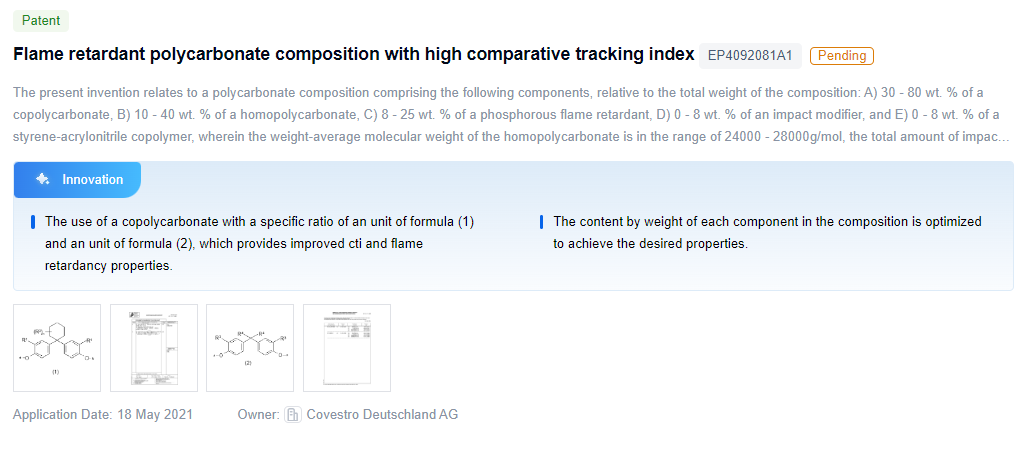Open the formula (1) structure thumbnail
The image size is (1022, 453).
[x=57, y=347]
